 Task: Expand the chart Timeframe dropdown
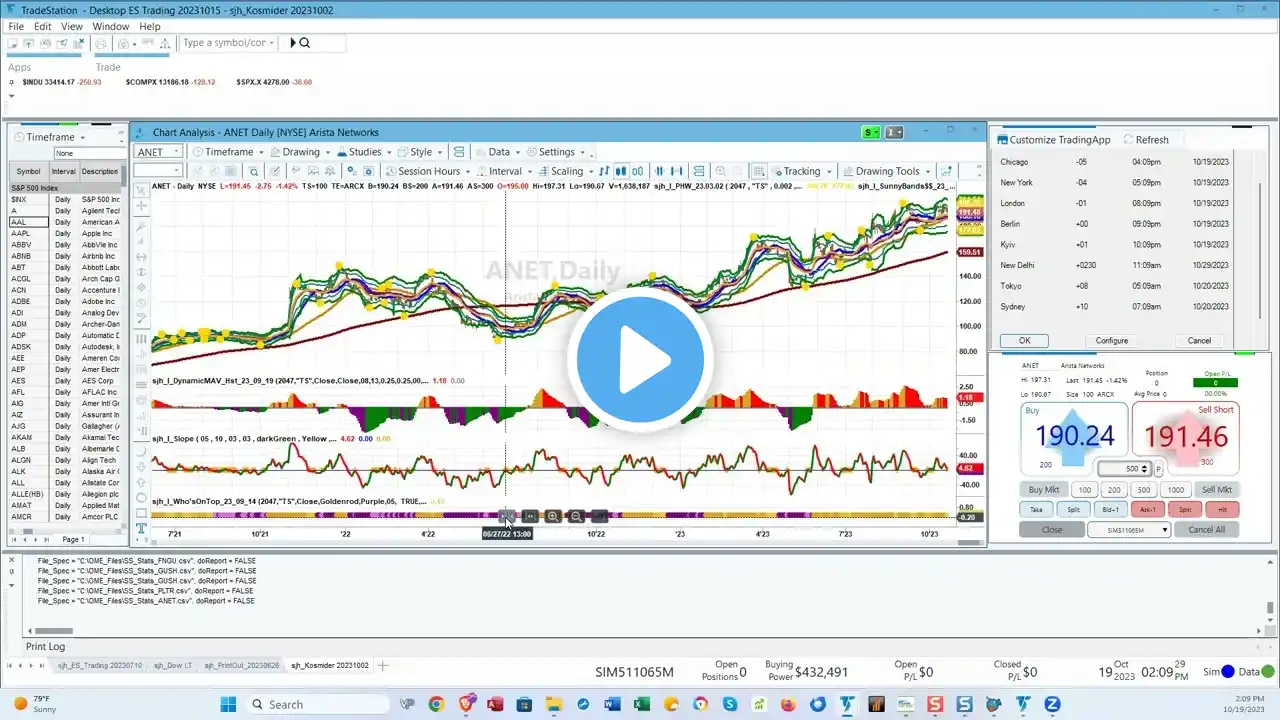click(229, 152)
